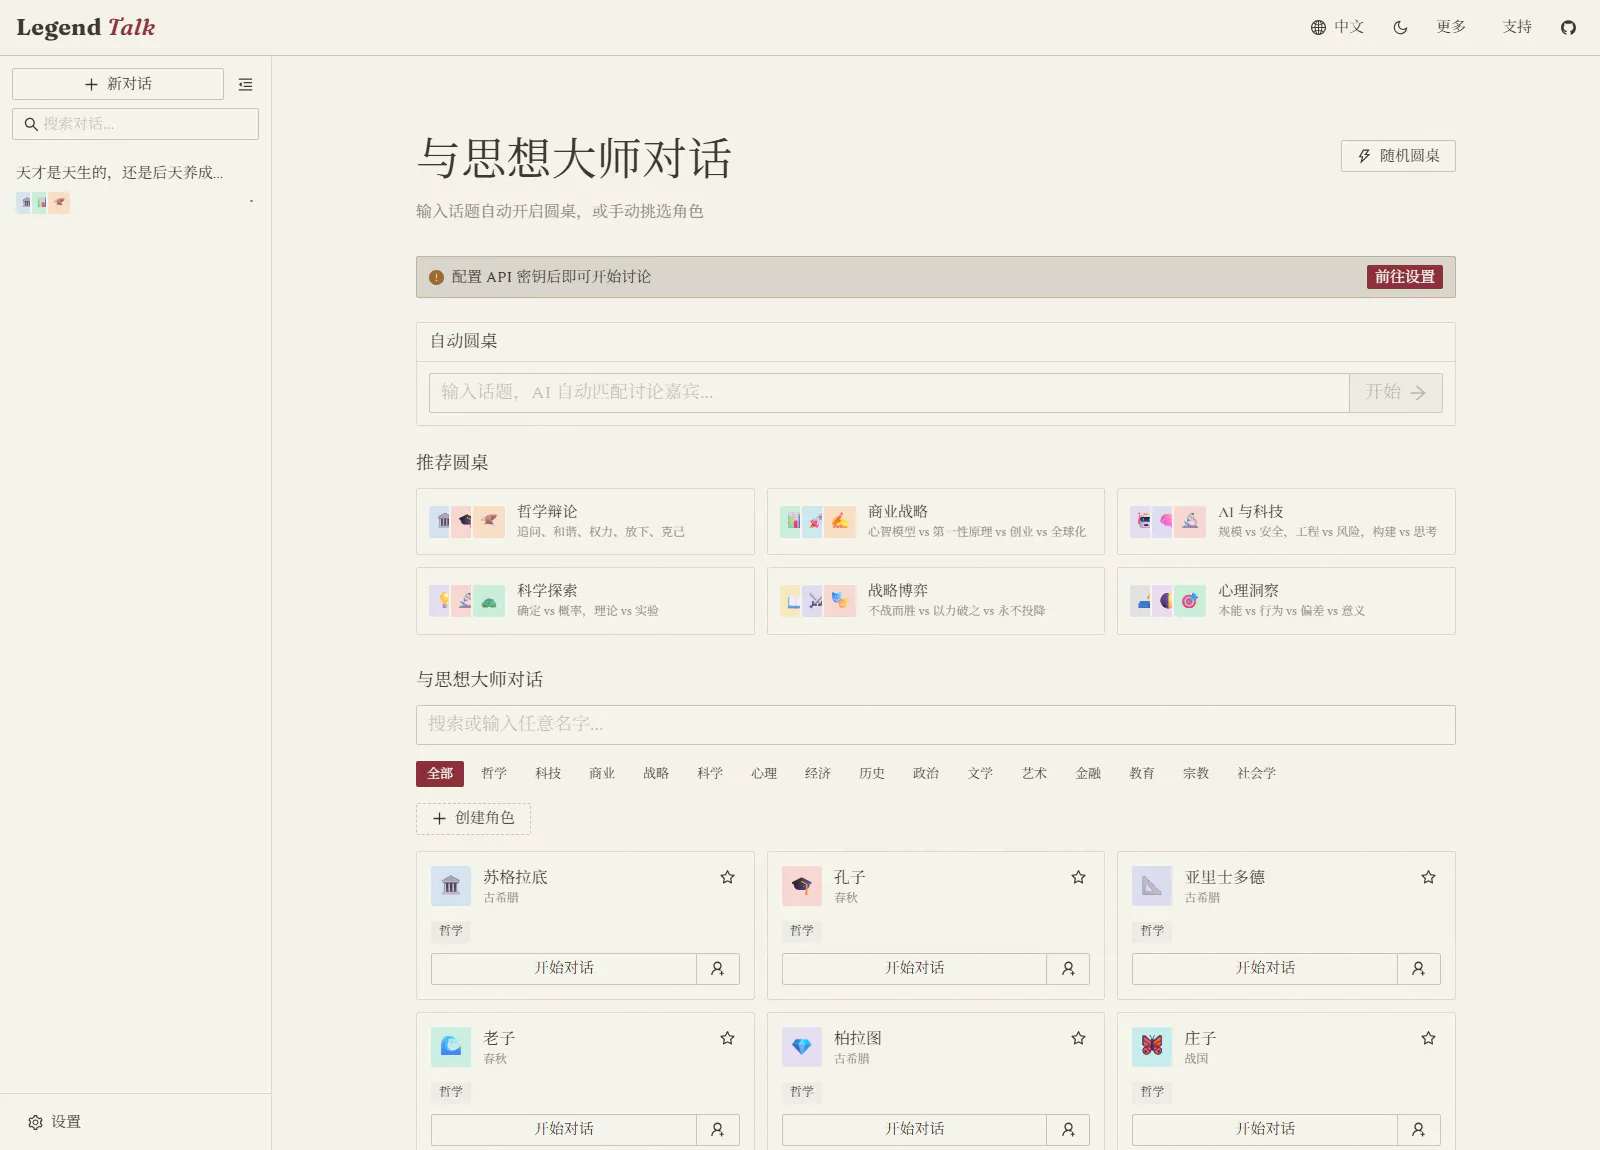Star the 老子 character card

727,1038
